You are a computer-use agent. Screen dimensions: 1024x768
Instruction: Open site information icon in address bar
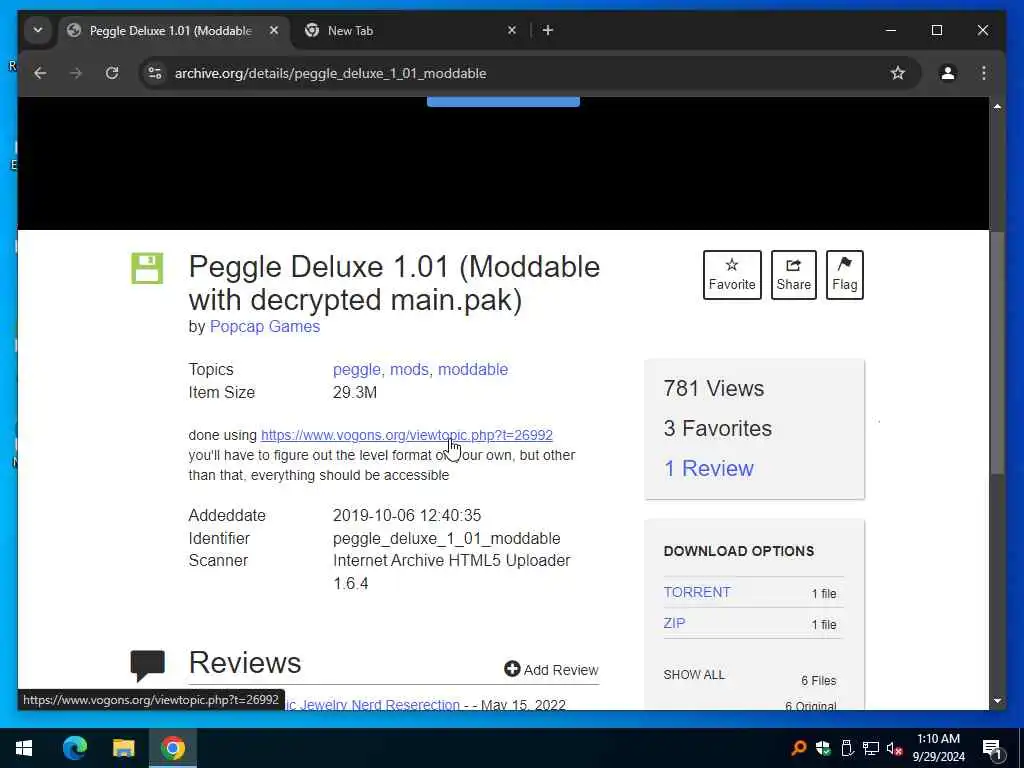pos(155,73)
